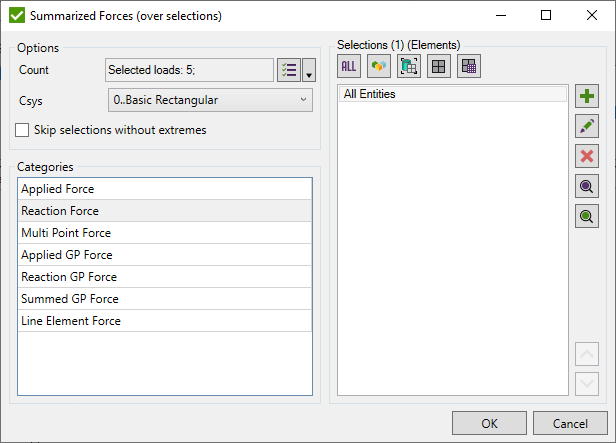Viewport: 616px width, 443px height.
Task: Enable Skip selections without extremes checkbox
Action: (23, 130)
